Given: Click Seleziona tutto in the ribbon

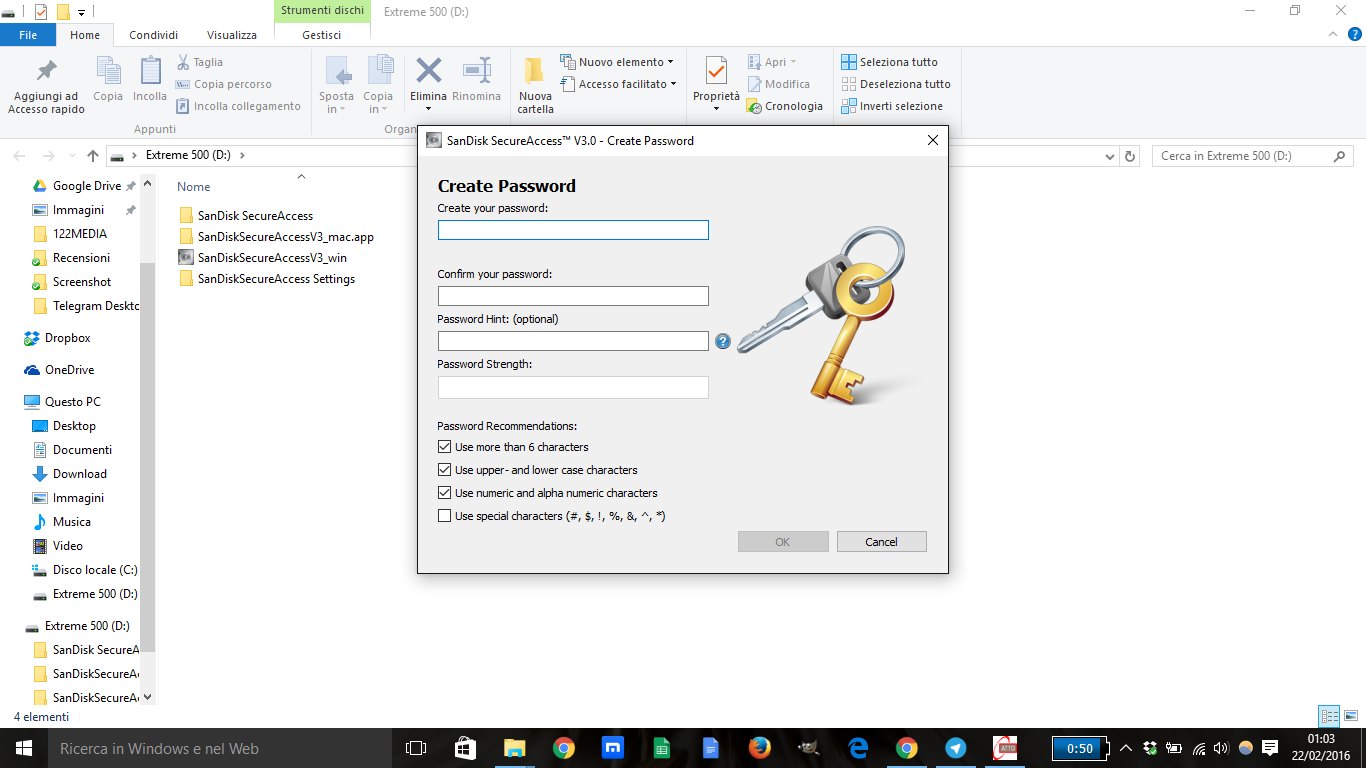Looking at the screenshot, I should click(889, 62).
